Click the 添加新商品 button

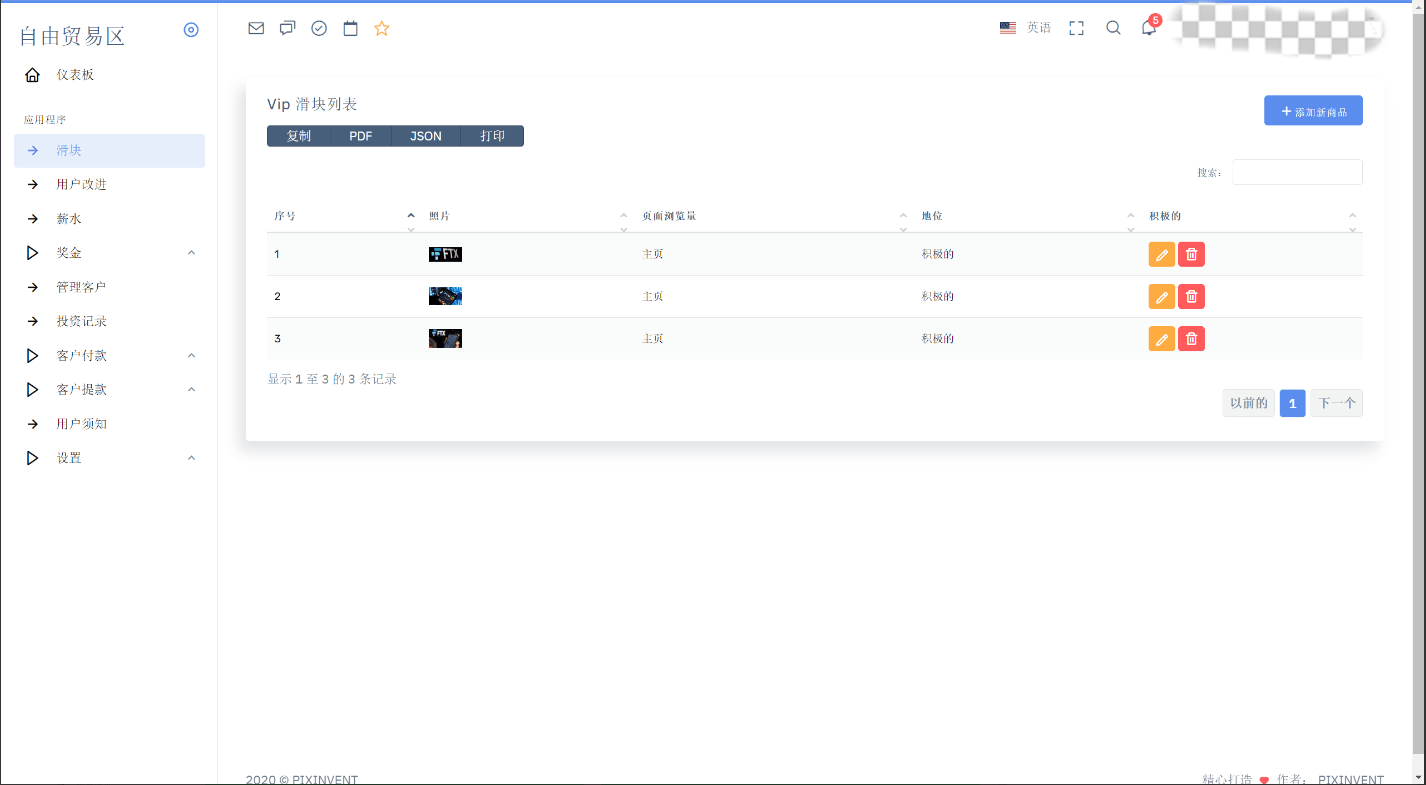pos(1313,111)
